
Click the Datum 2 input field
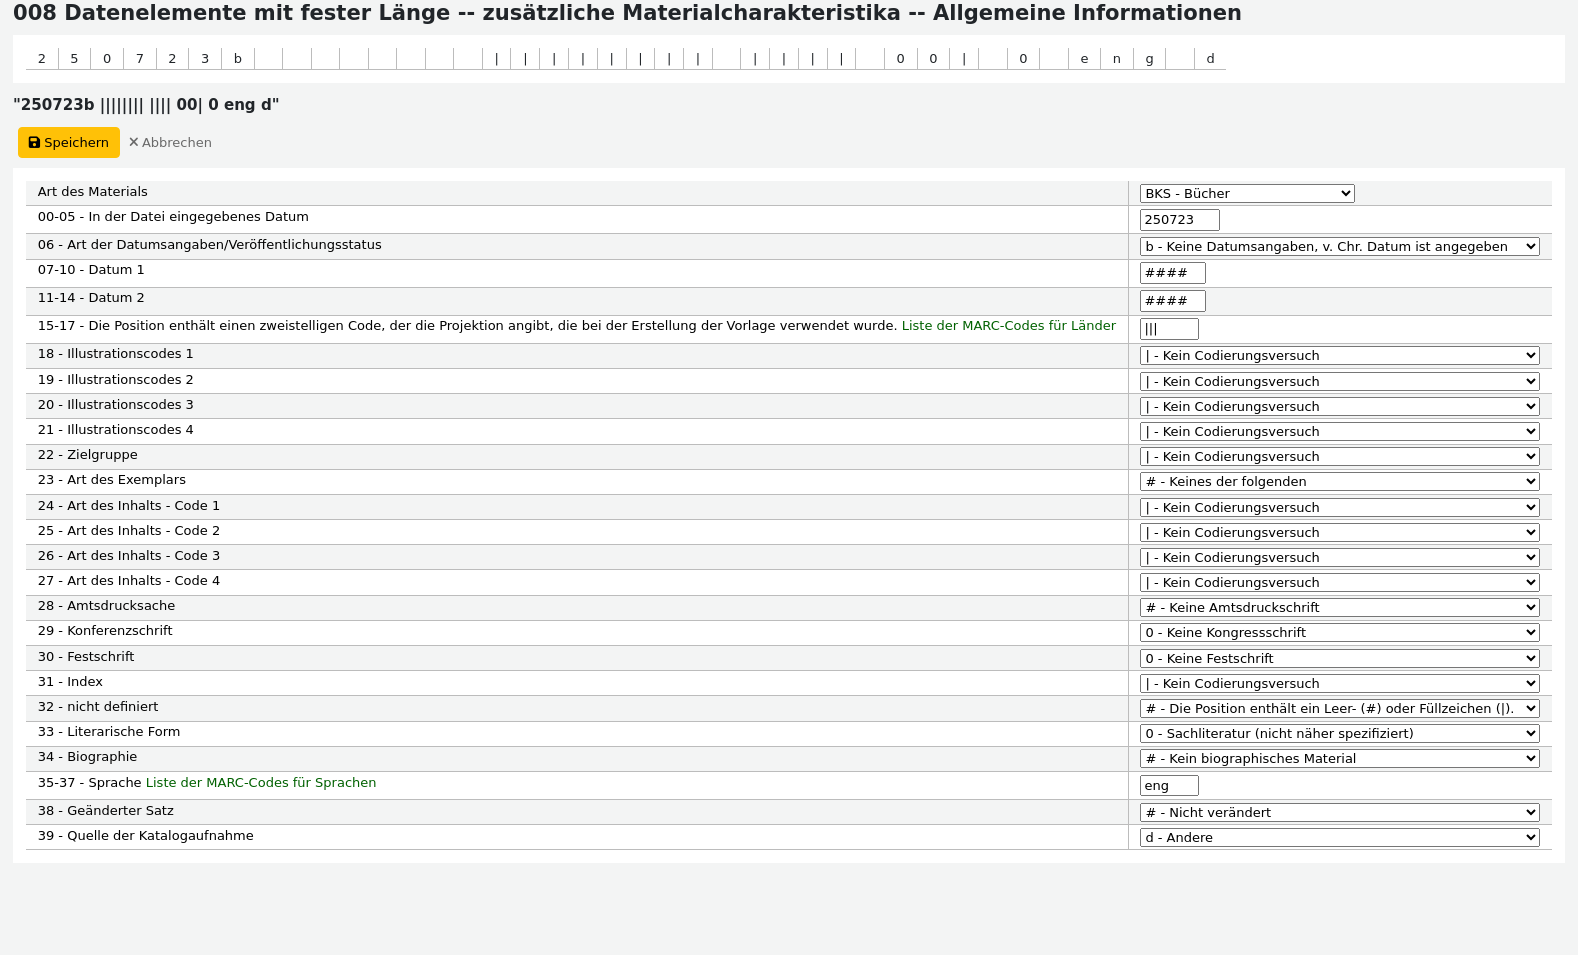click(x=1172, y=301)
